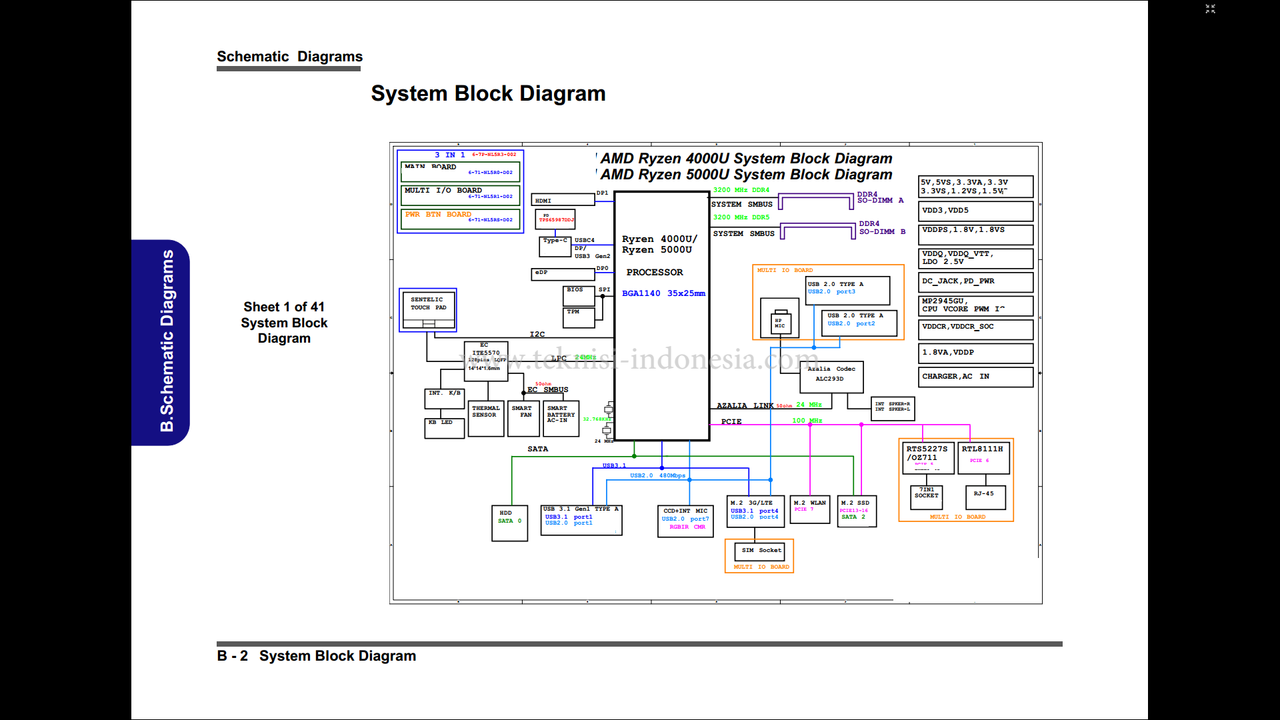Click the 'MP2945GU, CPU VCORE PWM' box

(x=977, y=305)
